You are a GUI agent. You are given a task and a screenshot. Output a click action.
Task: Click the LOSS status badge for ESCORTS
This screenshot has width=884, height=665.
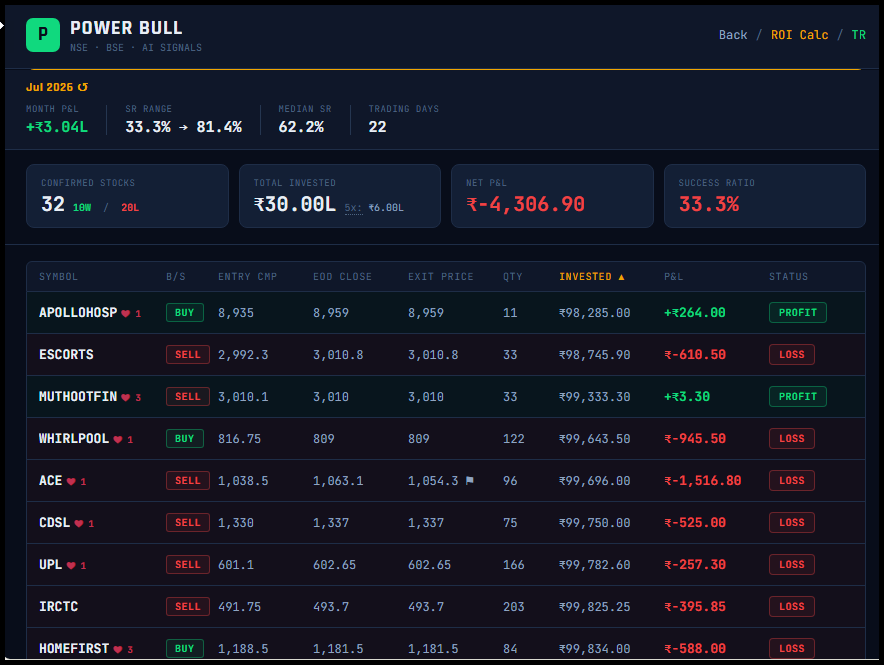tap(792, 354)
